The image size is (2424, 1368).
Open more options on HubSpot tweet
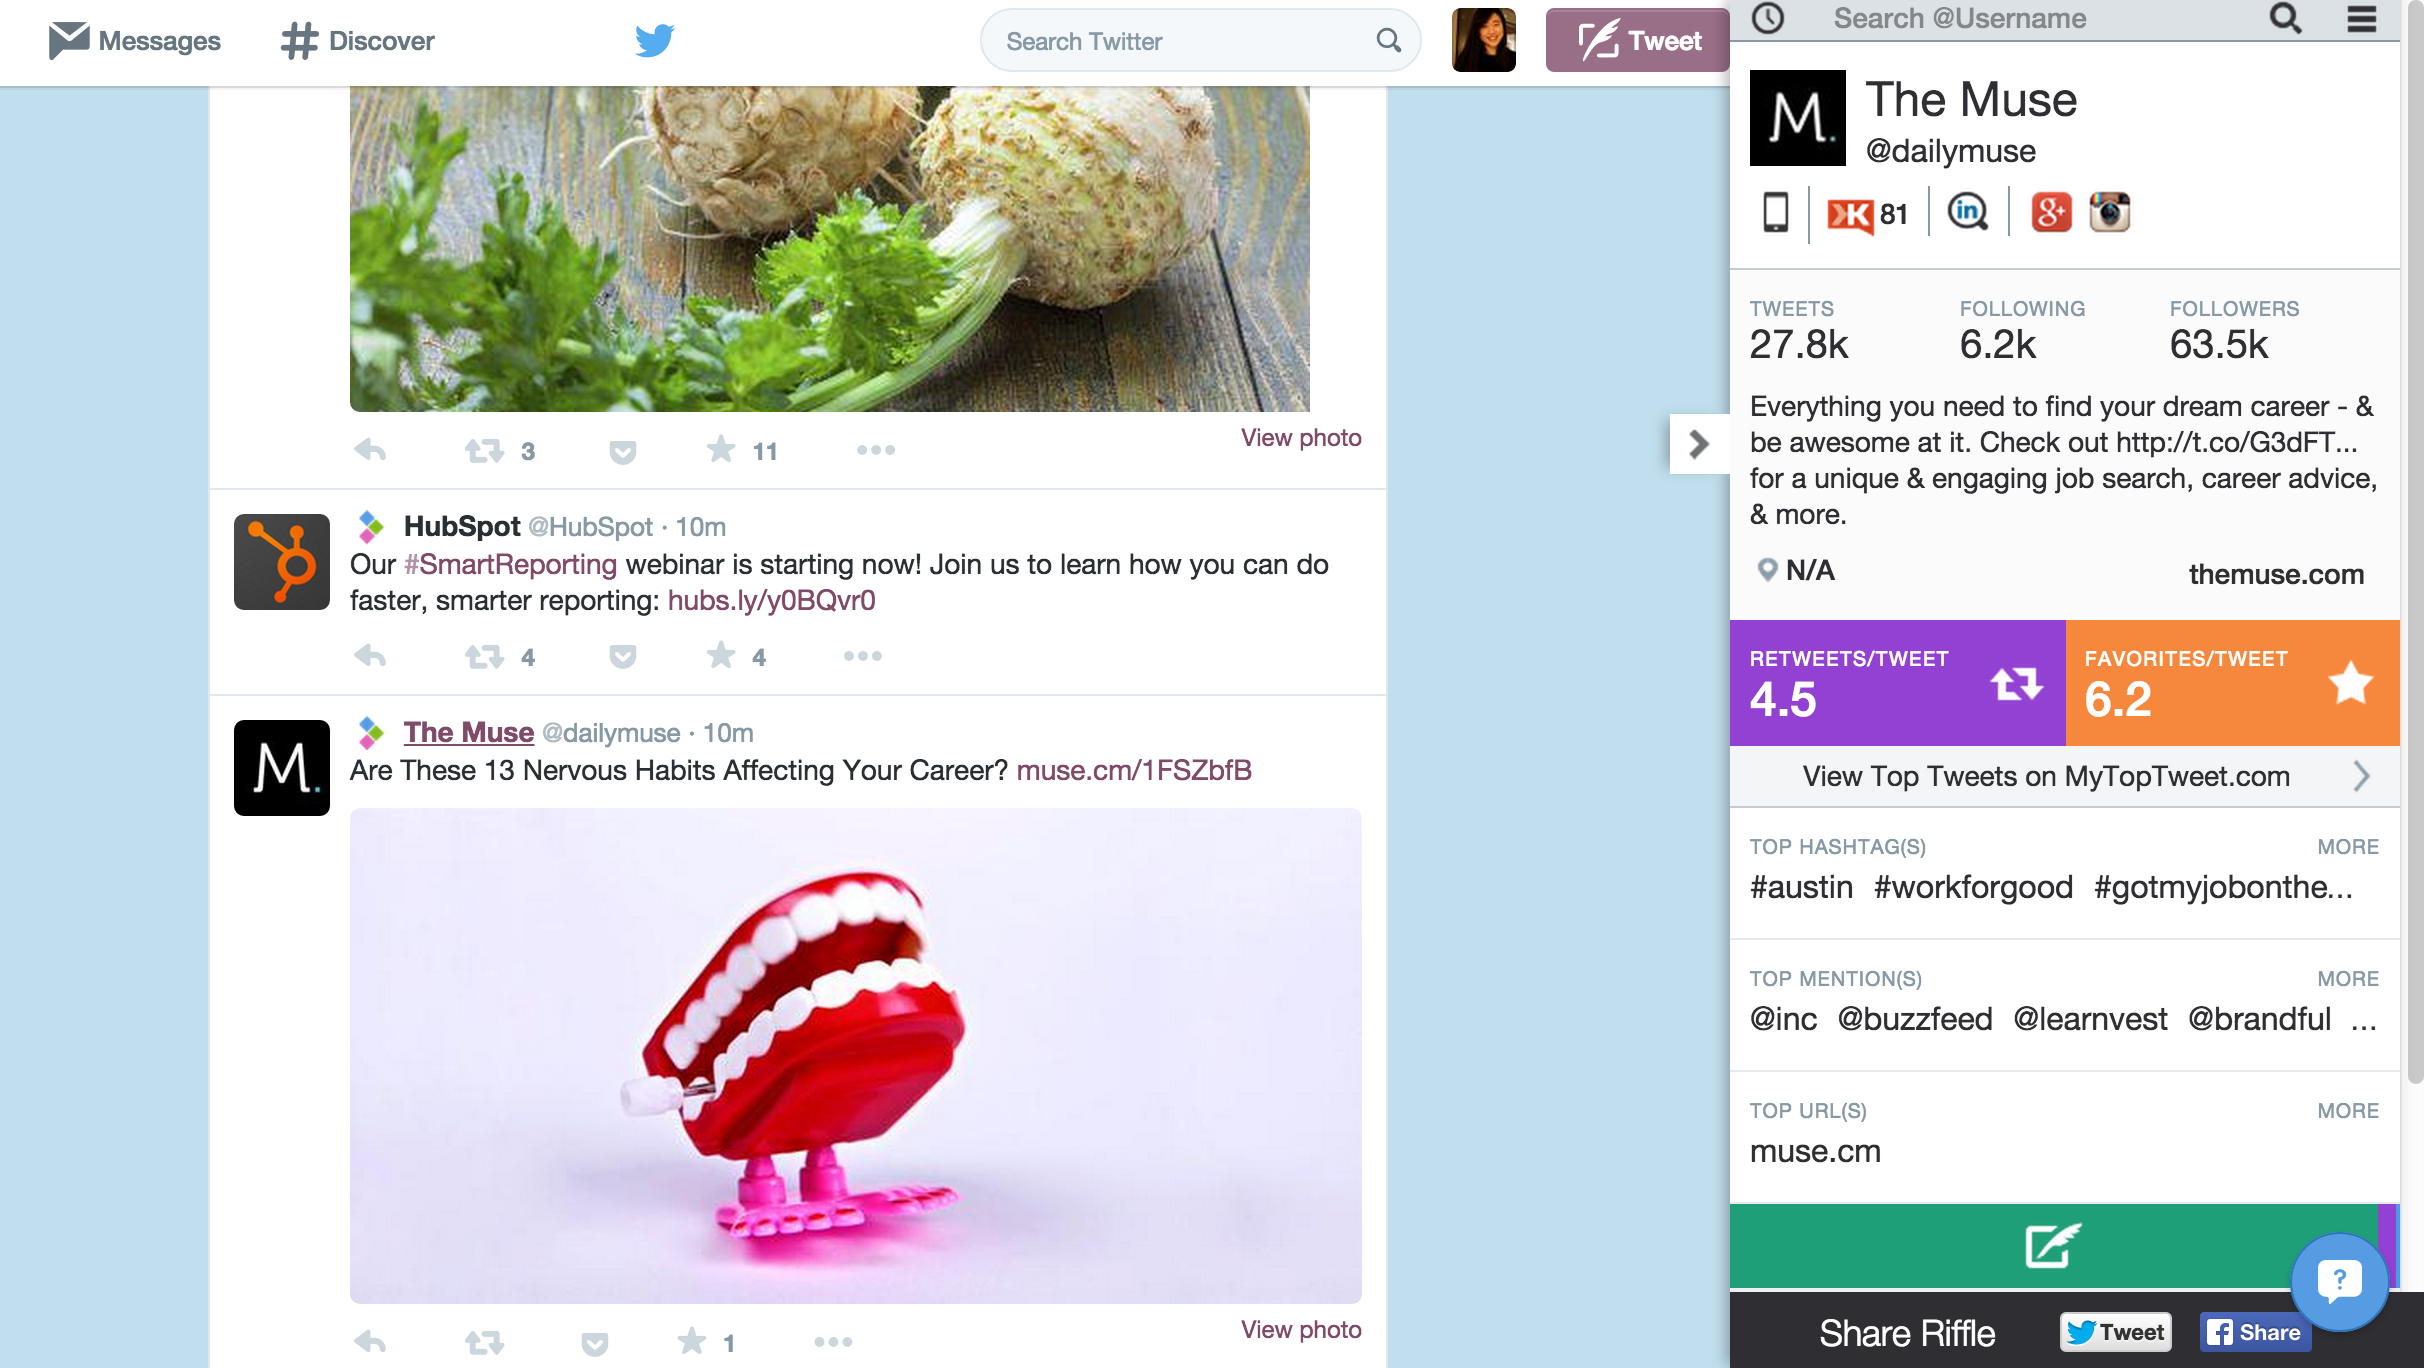[x=862, y=656]
